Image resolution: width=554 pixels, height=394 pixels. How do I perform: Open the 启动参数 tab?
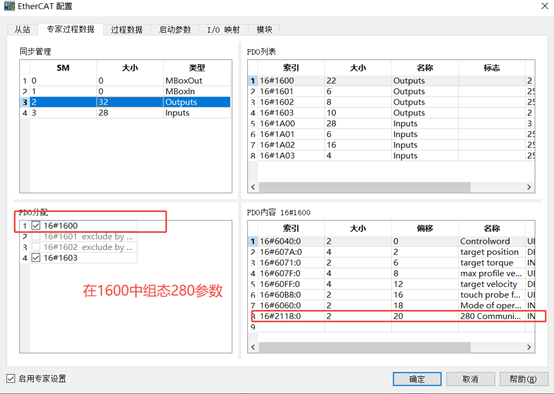(x=175, y=30)
